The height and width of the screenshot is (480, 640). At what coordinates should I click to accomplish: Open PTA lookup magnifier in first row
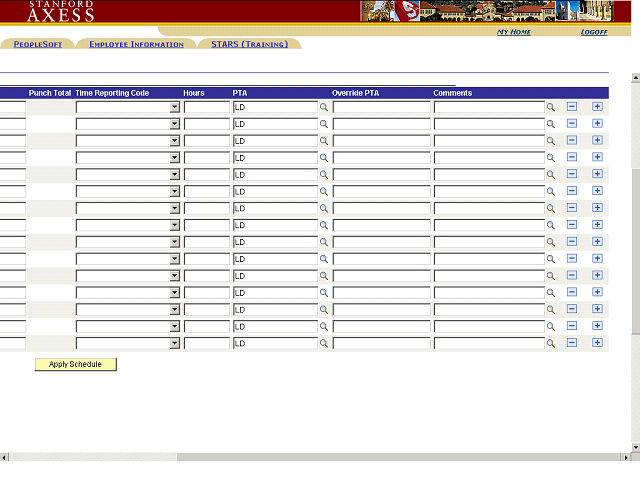click(x=323, y=107)
